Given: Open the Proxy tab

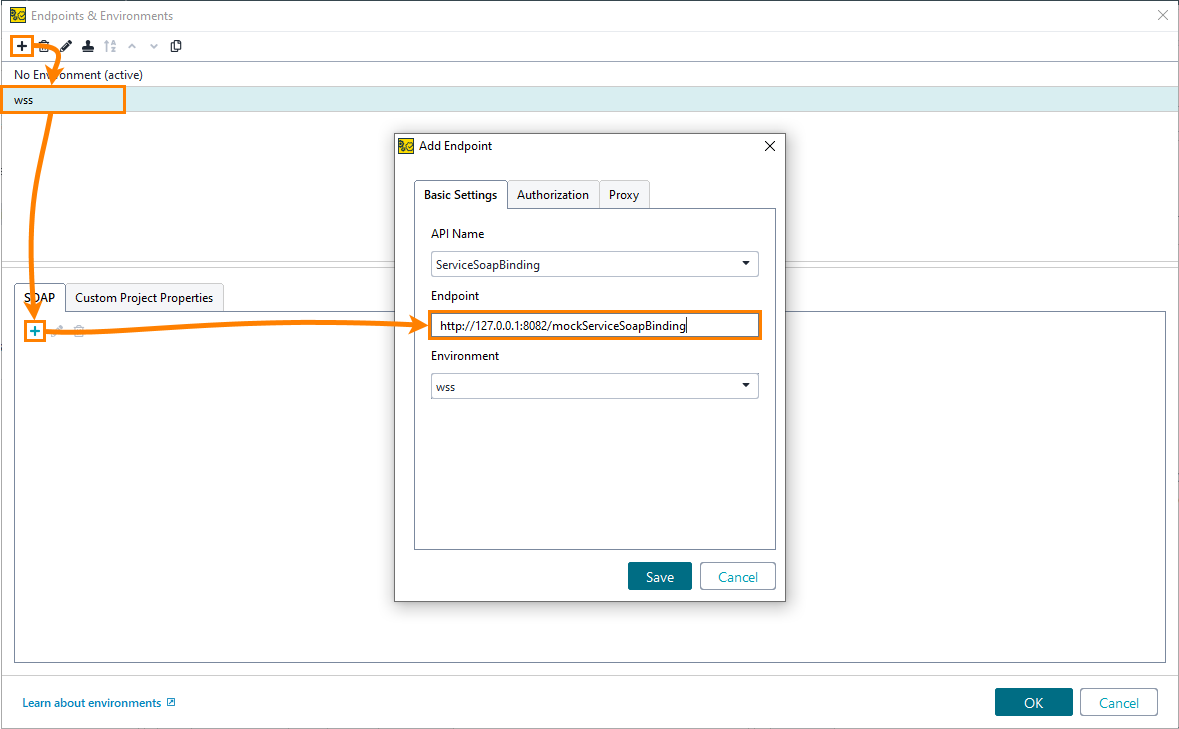Looking at the screenshot, I should [x=624, y=195].
